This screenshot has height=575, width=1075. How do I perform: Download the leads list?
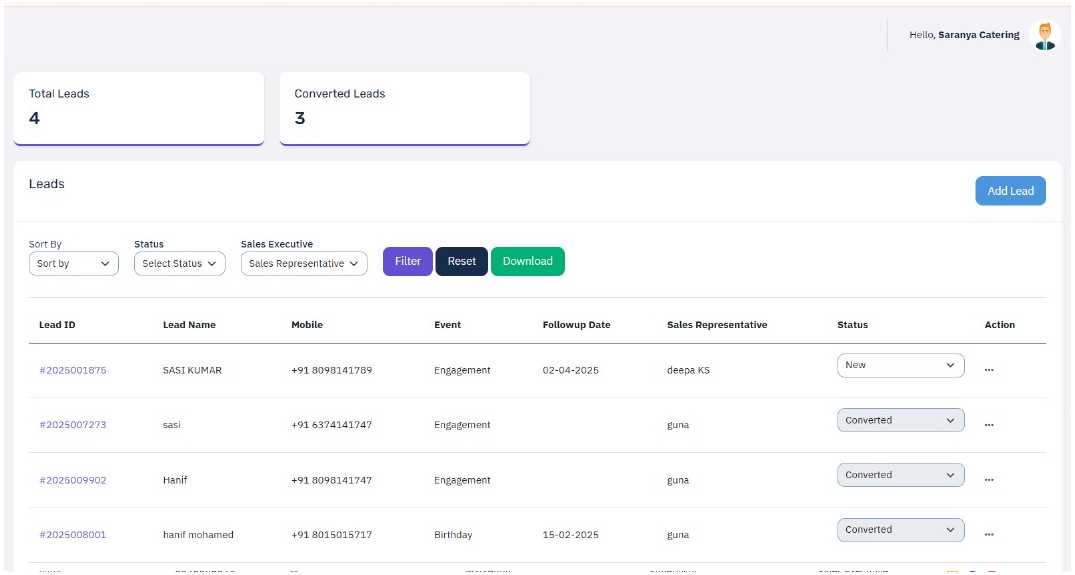[528, 262]
